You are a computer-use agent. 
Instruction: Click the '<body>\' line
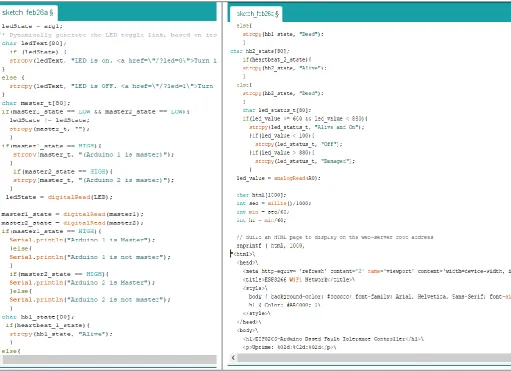(x=248, y=331)
